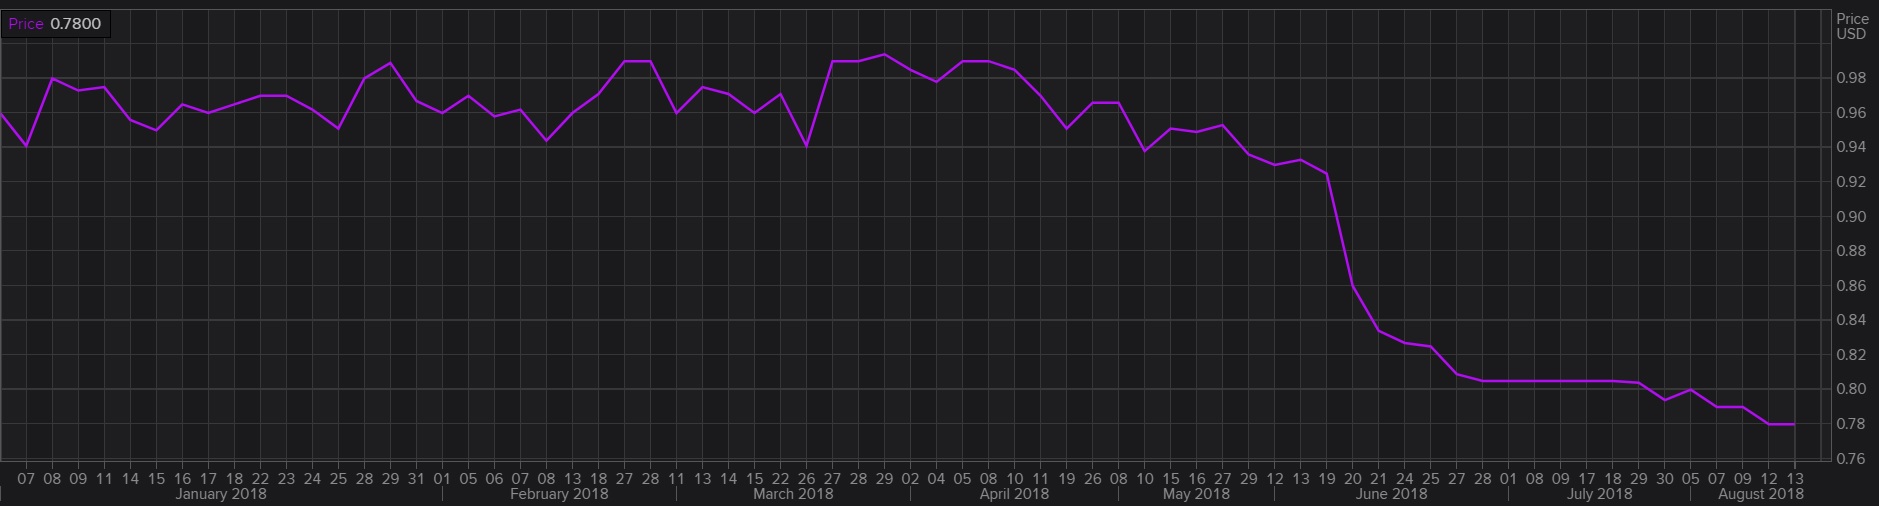Viewport: 1879px width, 506px height.
Task: Click the last date tick labeled 13
Action: tap(1795, 479)
